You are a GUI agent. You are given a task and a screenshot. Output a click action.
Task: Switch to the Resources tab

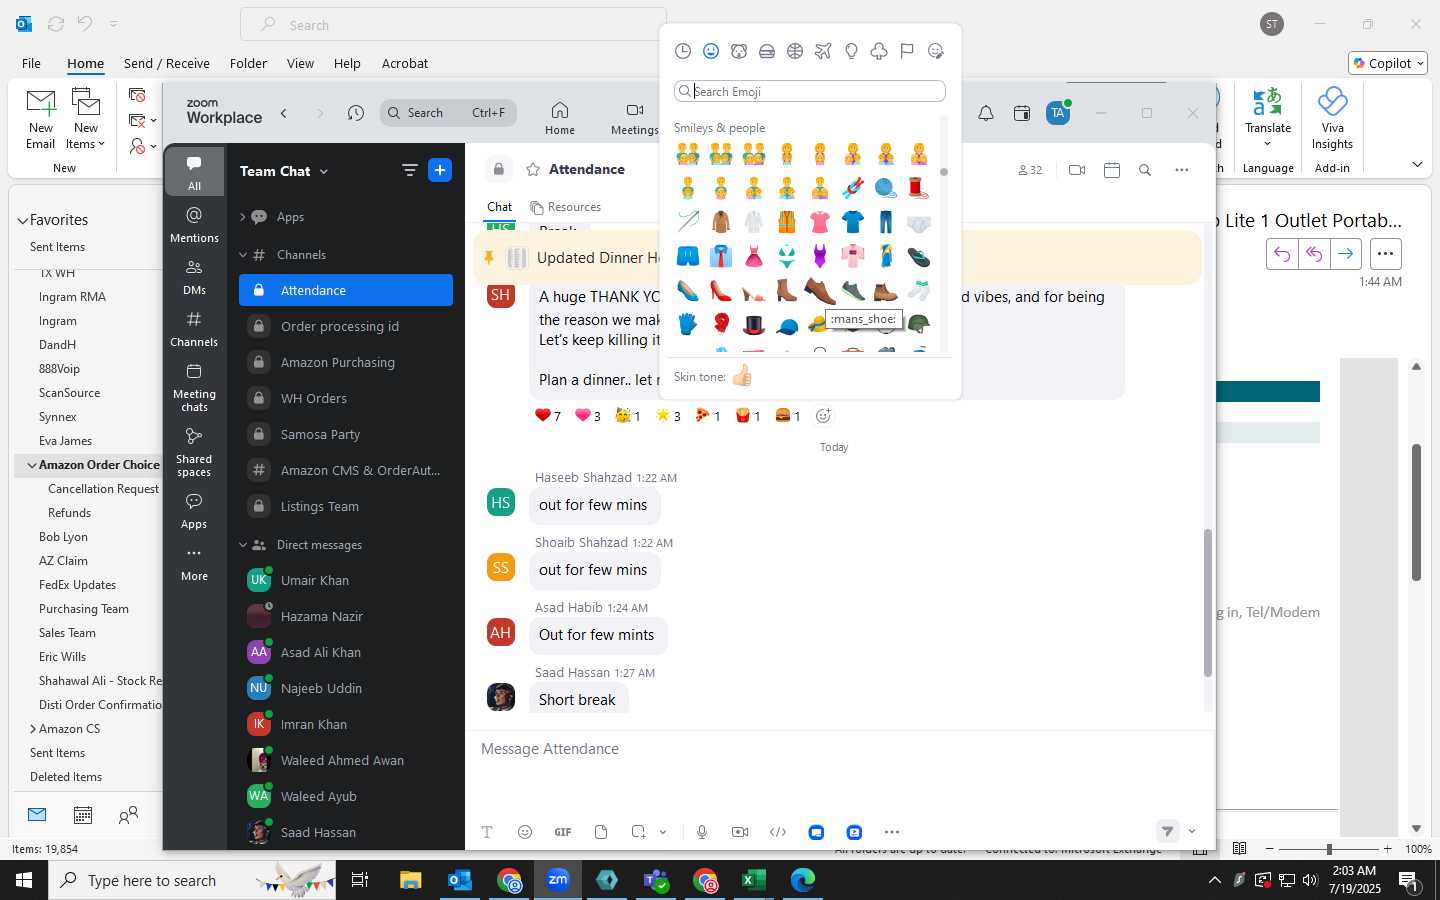tap(566, 207)
